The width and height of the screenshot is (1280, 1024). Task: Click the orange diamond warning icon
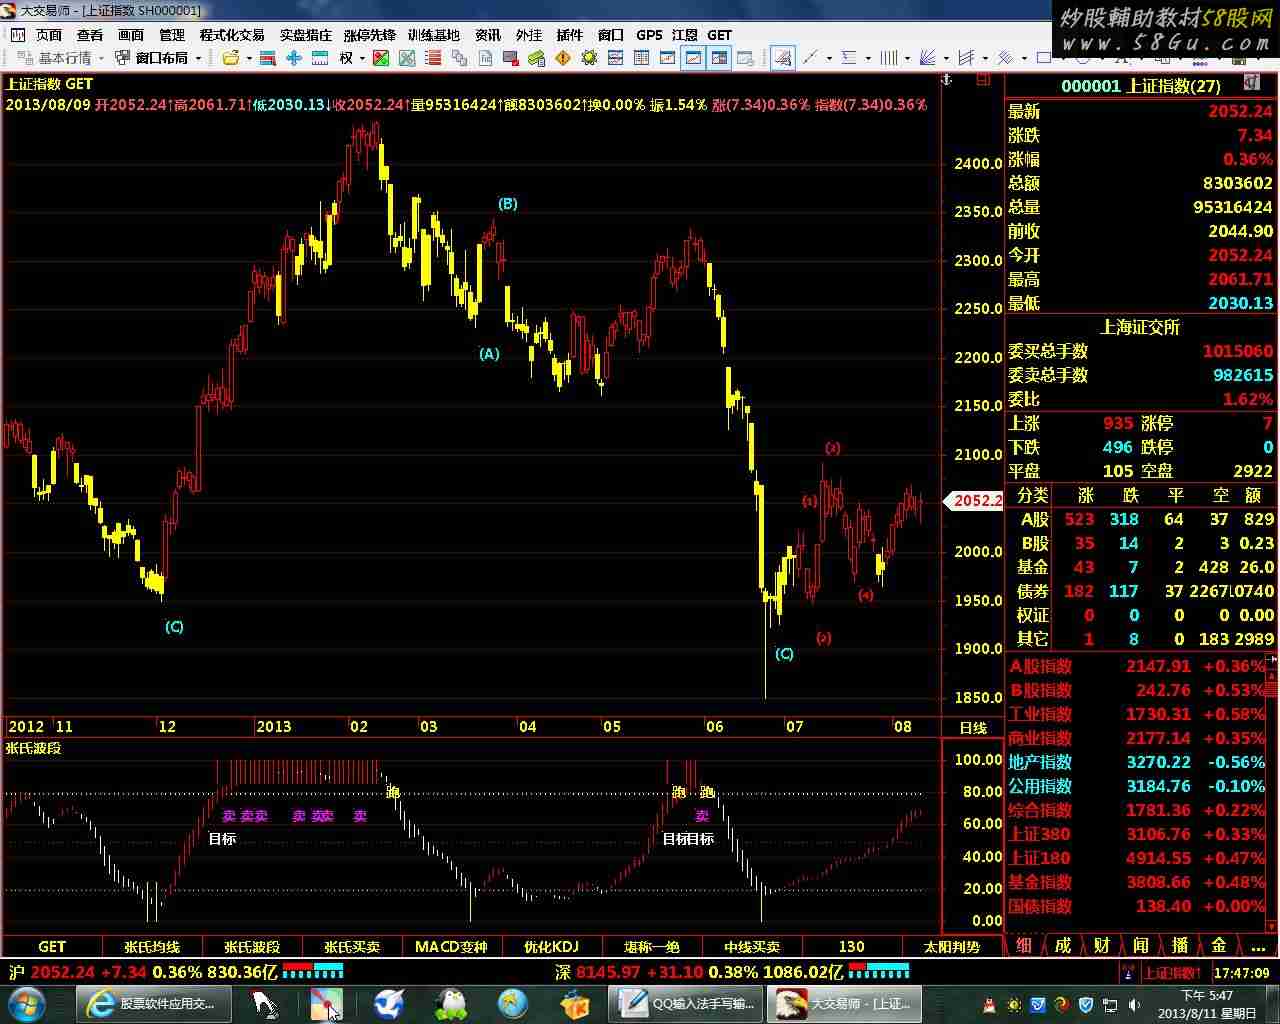(563, 58)
